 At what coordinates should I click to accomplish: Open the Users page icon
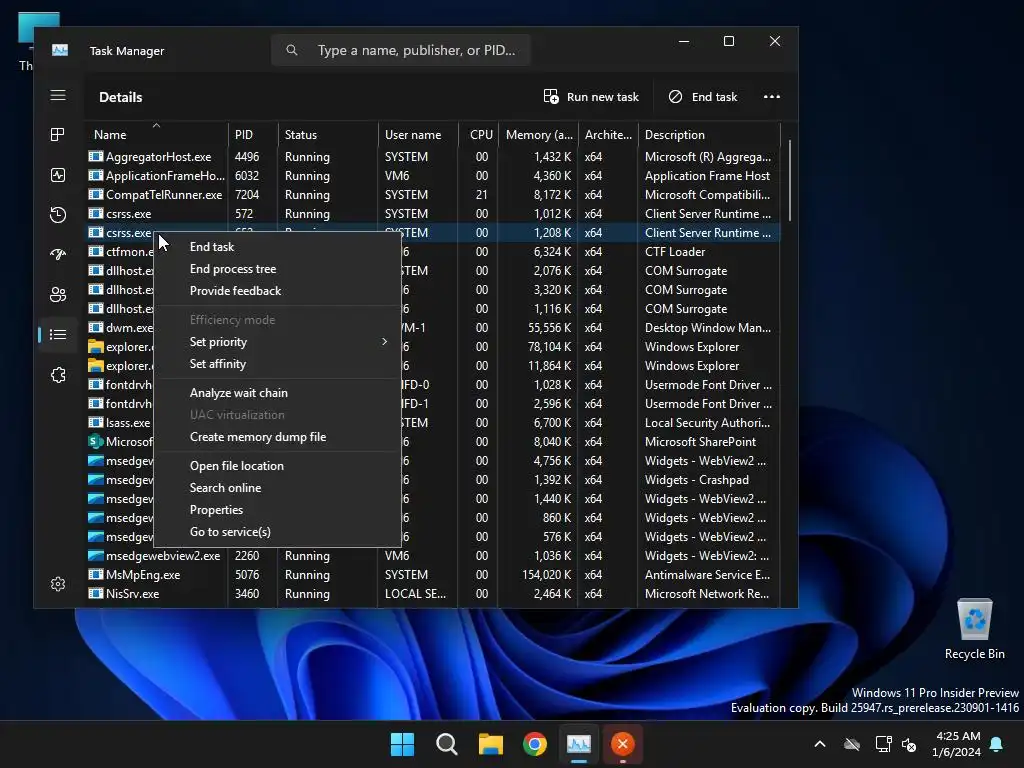click(58, 295)
